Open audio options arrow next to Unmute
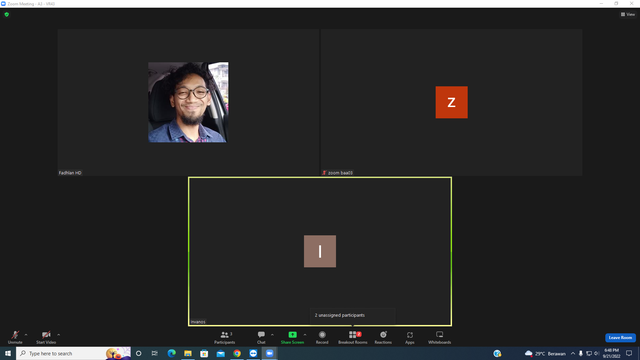Viewport: 640px width, 360px height. [26, 335]
